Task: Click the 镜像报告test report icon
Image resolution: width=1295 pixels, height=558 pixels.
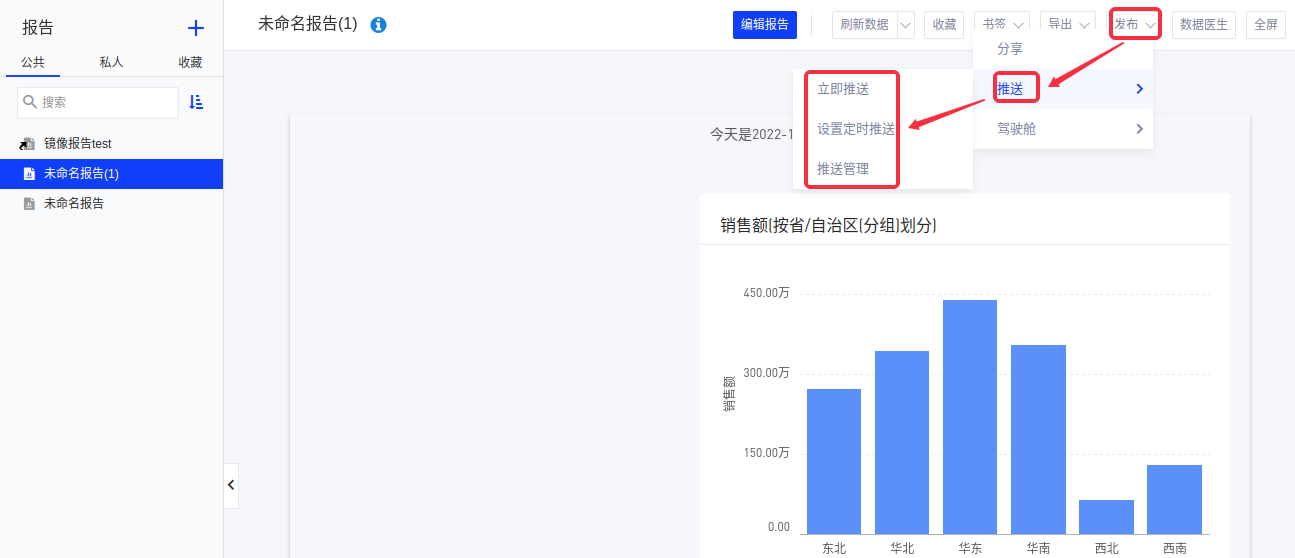Action: click(x=28, y=144)
